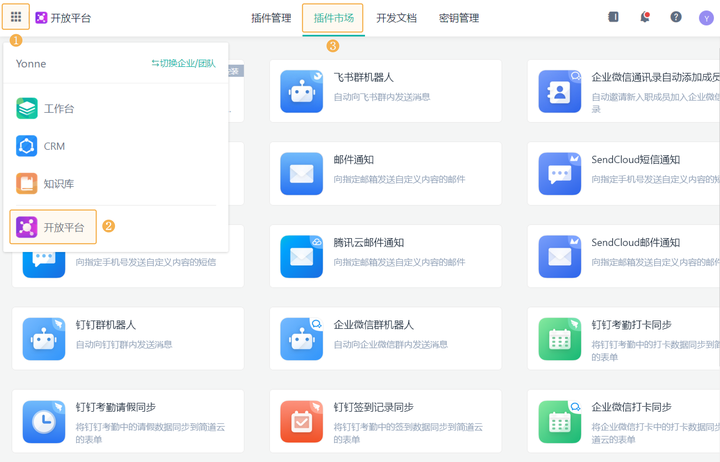The width and height of the screenshot is (720, 462).
Task: Open the notifications bell
Action: click(645, 17)
